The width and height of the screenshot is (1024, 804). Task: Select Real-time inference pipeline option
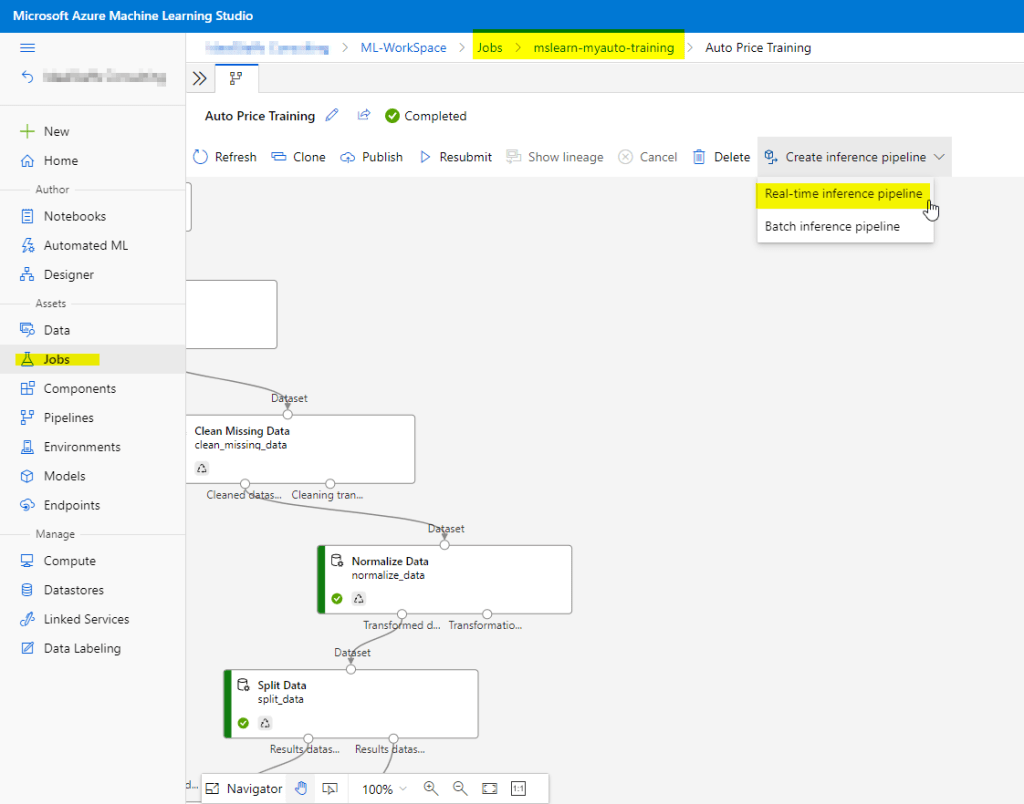(843, 193)
